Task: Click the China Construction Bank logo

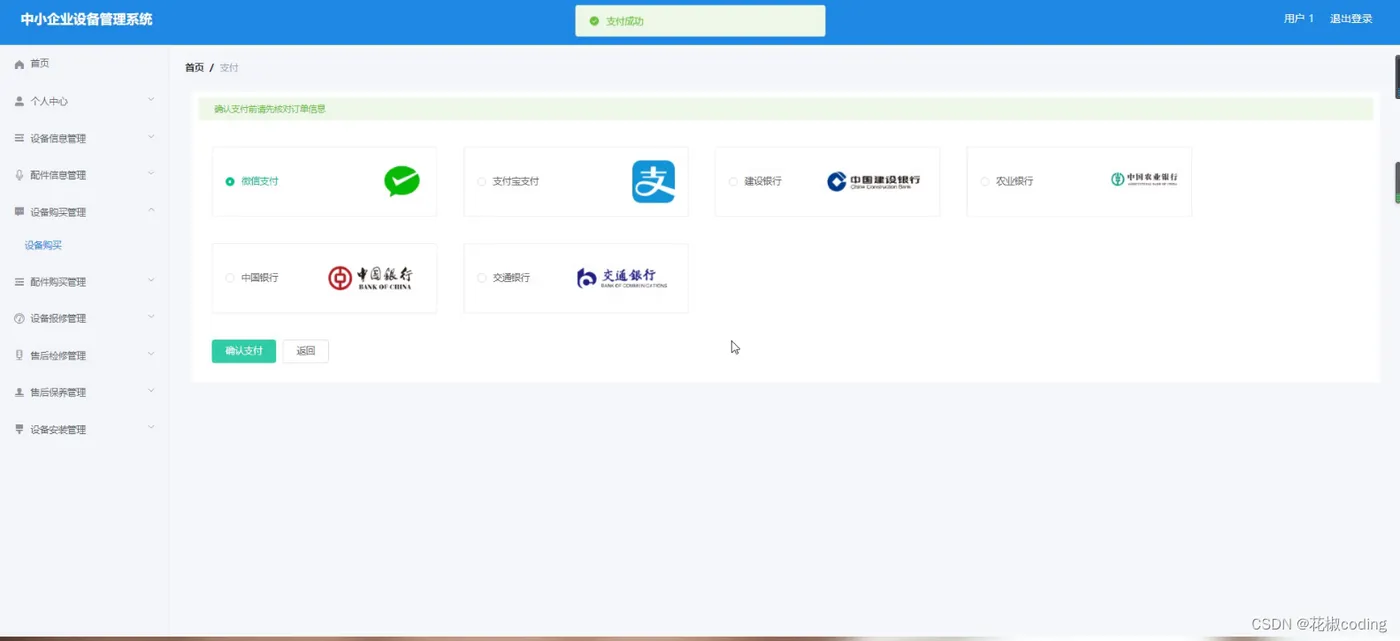Action: click(873, 181)
